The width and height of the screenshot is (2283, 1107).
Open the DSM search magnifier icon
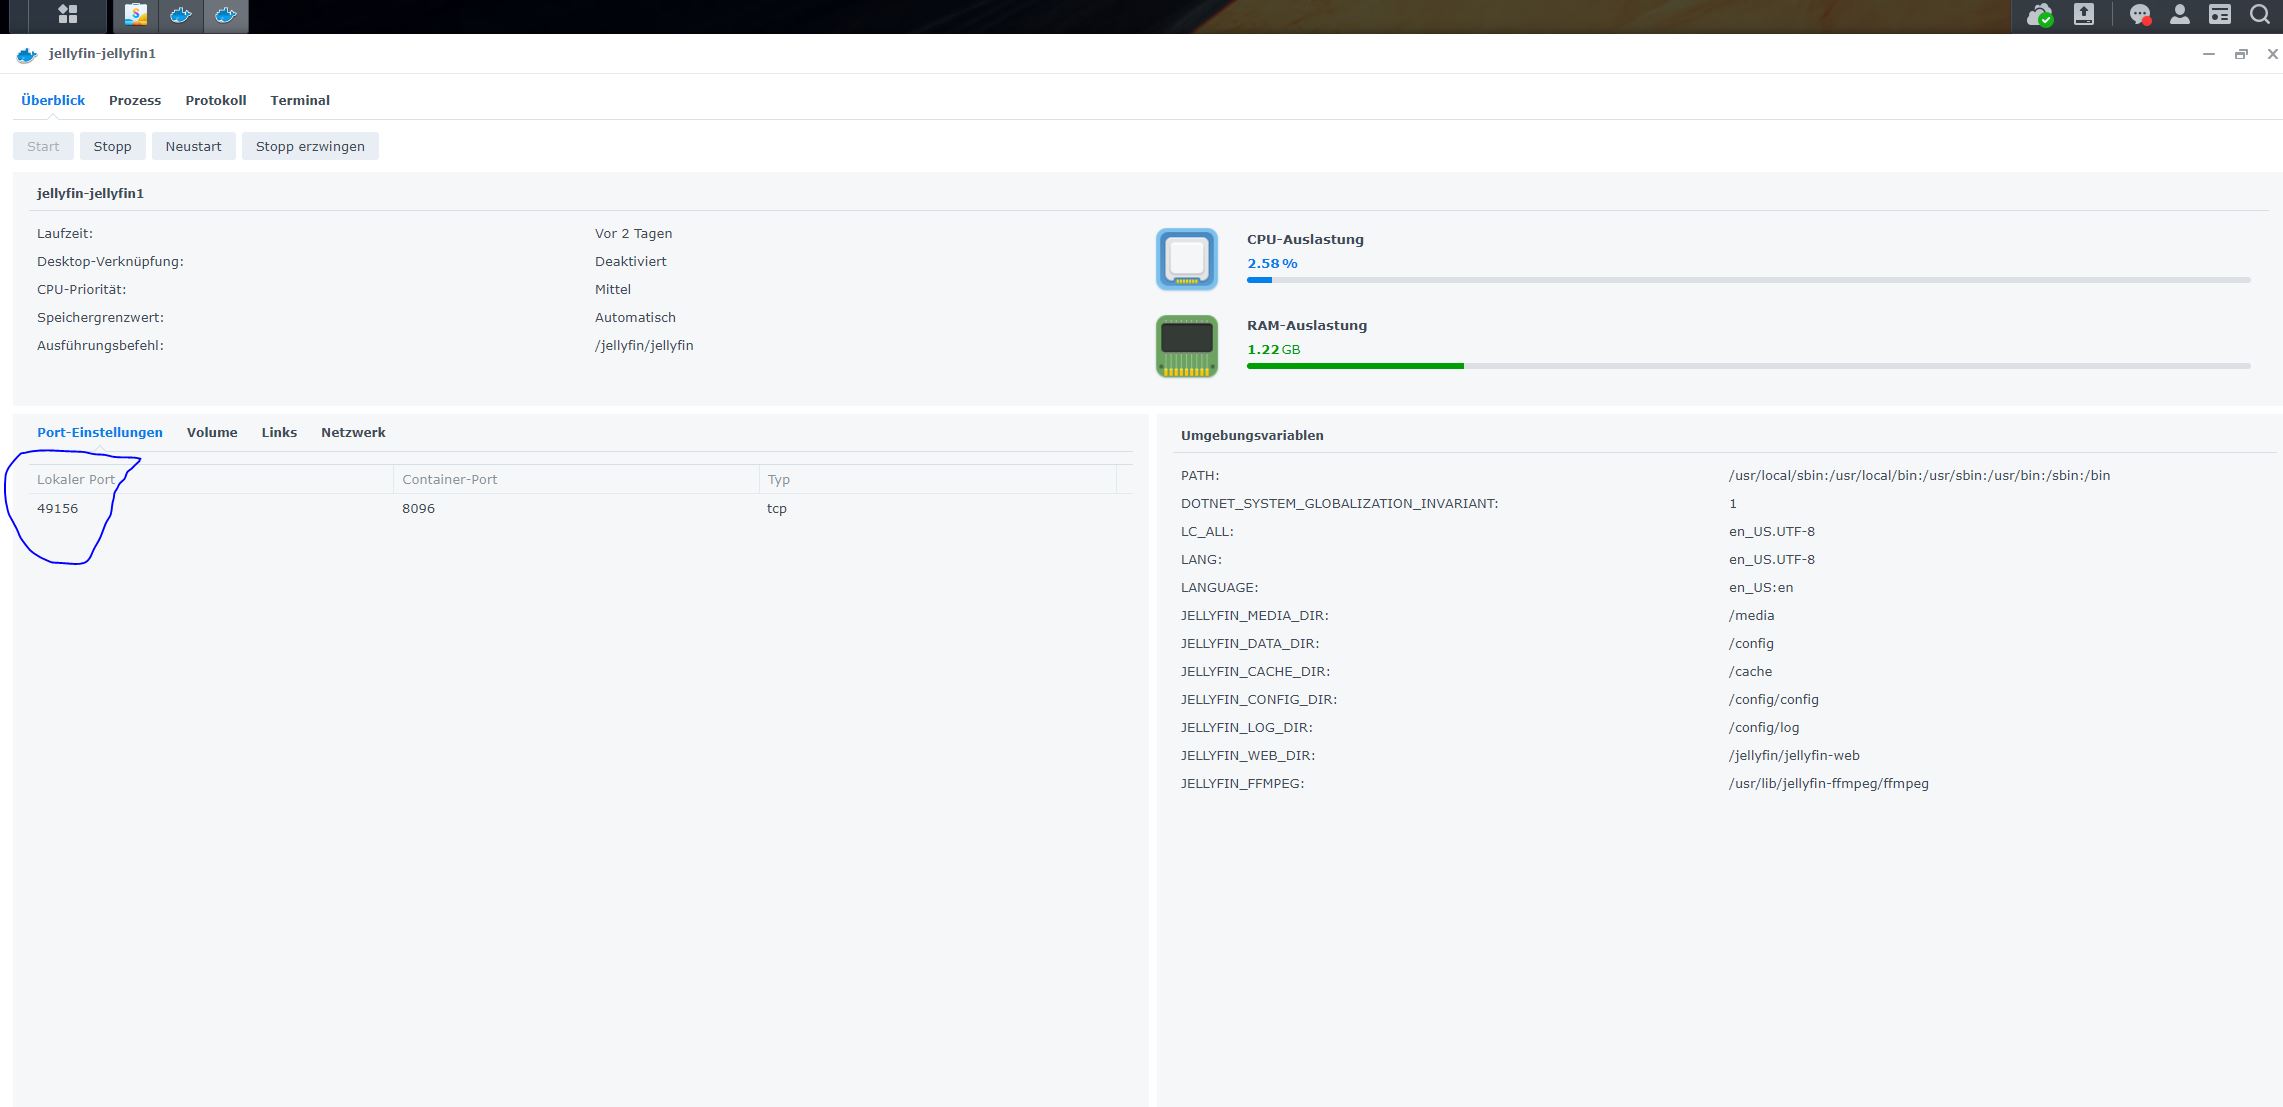click(x=2260, y=14)
